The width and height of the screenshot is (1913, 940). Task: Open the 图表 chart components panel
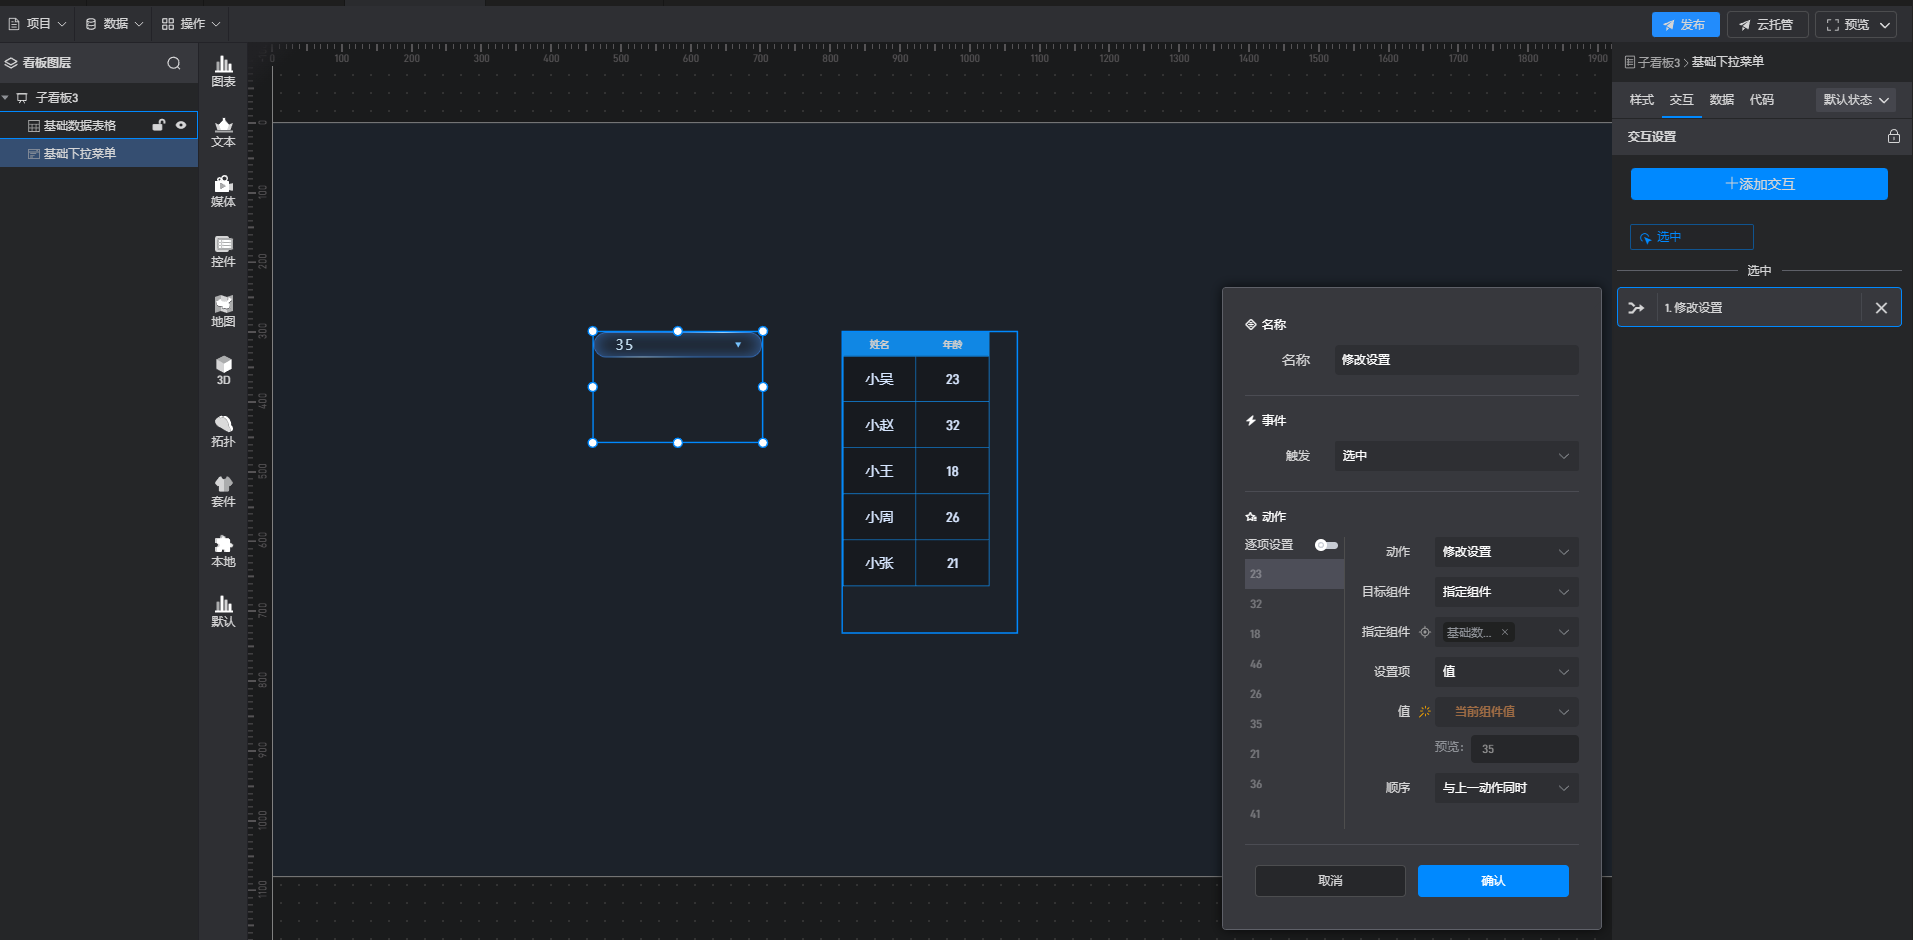223,72
